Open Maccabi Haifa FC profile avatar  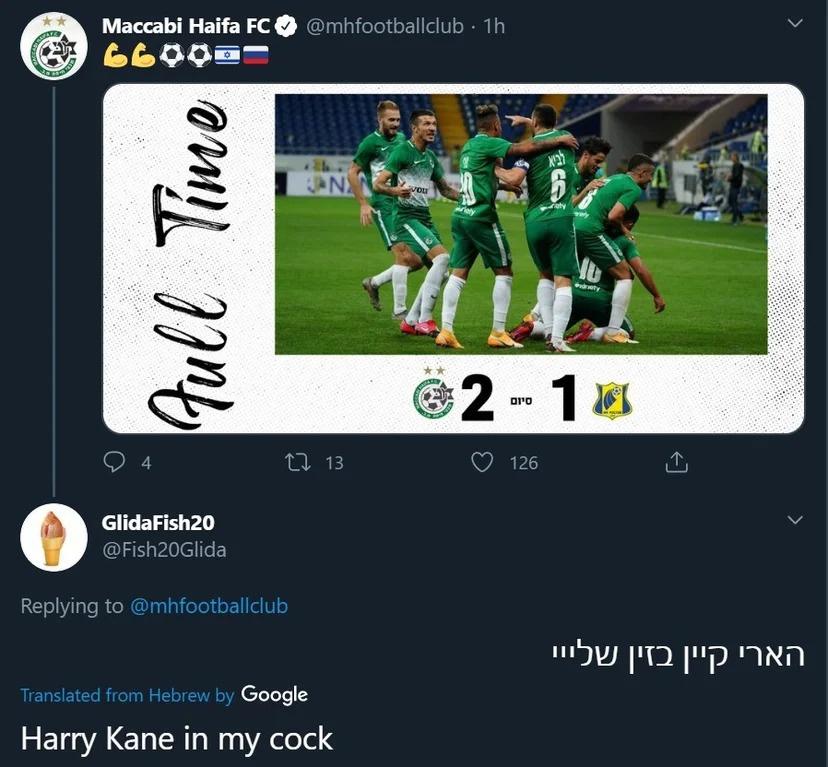click(54, 46)
